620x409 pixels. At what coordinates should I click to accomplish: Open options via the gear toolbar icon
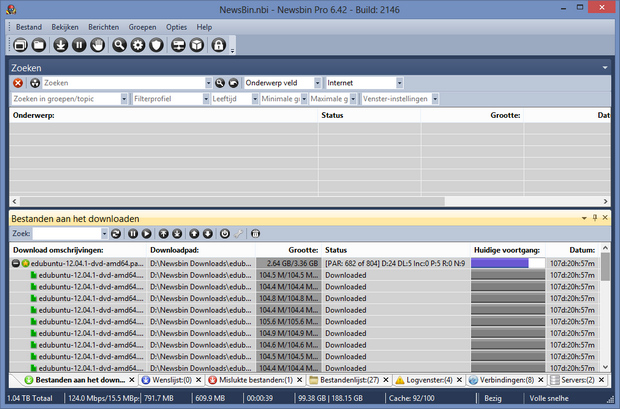tap(138, 45)
